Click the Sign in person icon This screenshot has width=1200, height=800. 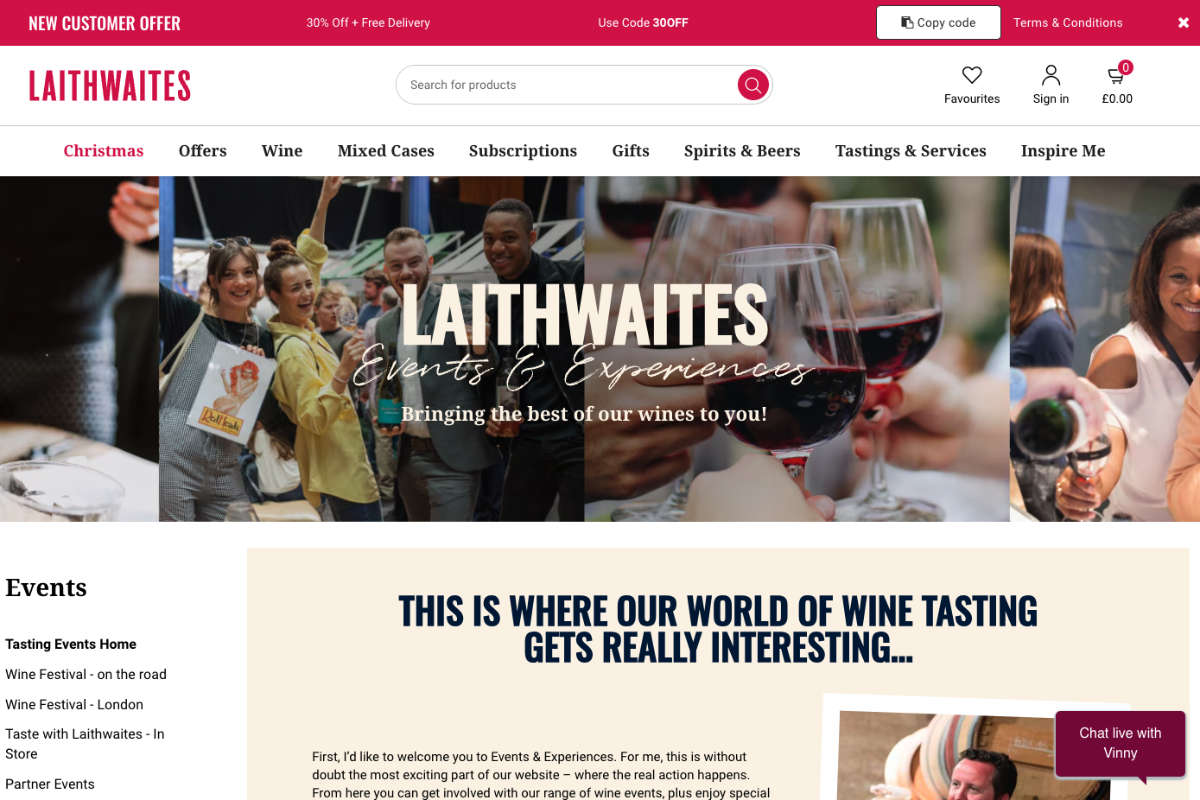click(1051, 75)
